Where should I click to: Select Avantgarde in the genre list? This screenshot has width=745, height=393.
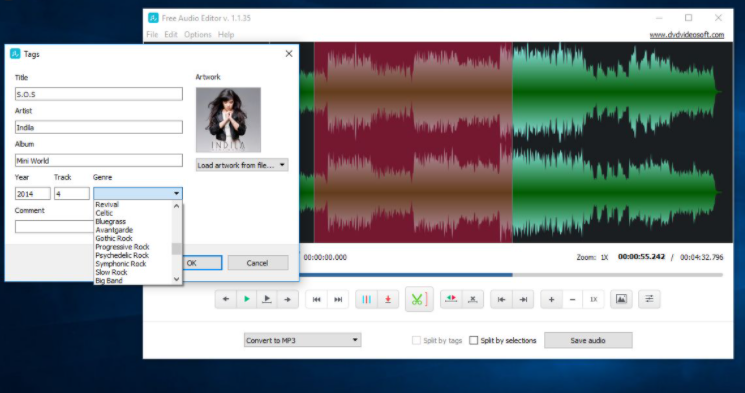click(x=133, y=230)
